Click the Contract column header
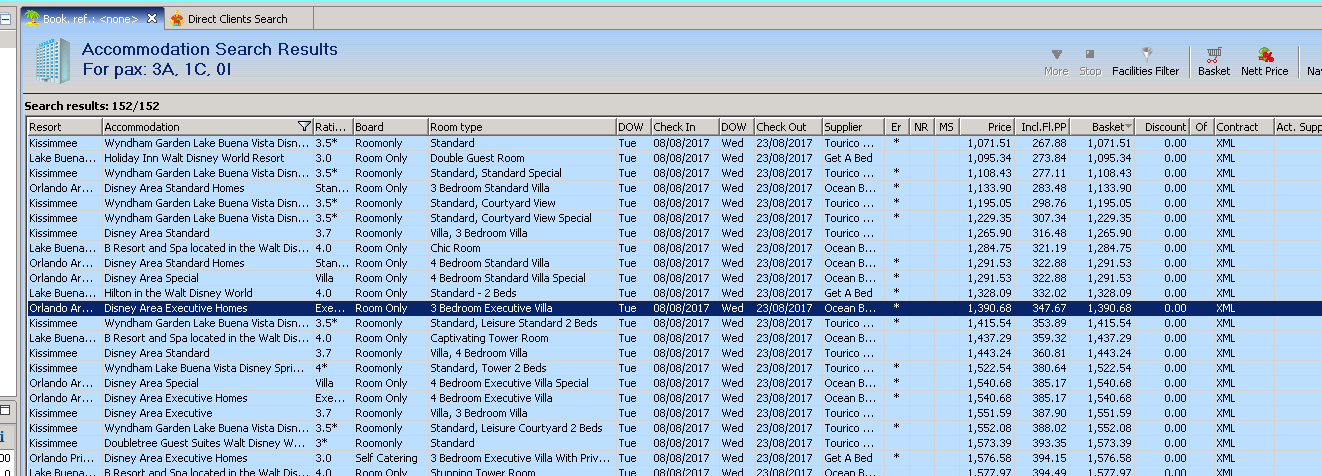The width and height of the screenshot is (1322, 476). [1243, 127]
